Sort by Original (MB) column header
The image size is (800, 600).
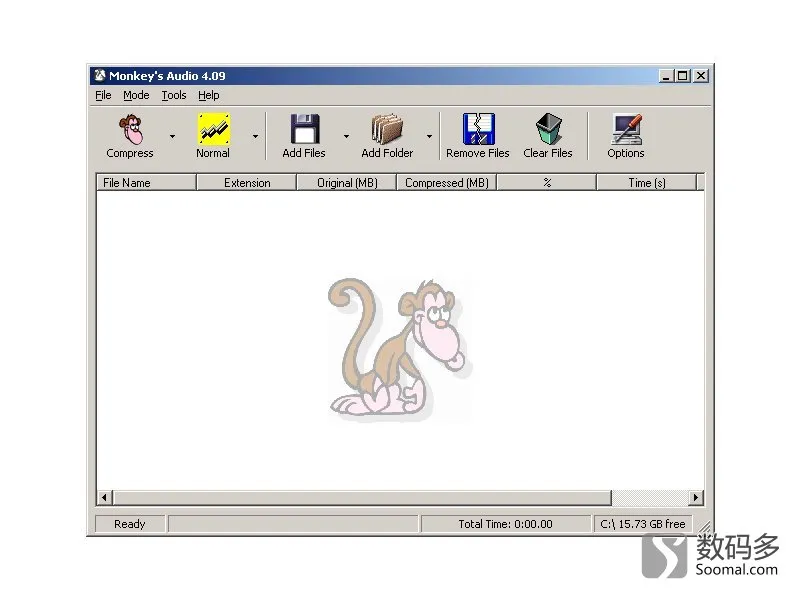click(x=346, y=183)
